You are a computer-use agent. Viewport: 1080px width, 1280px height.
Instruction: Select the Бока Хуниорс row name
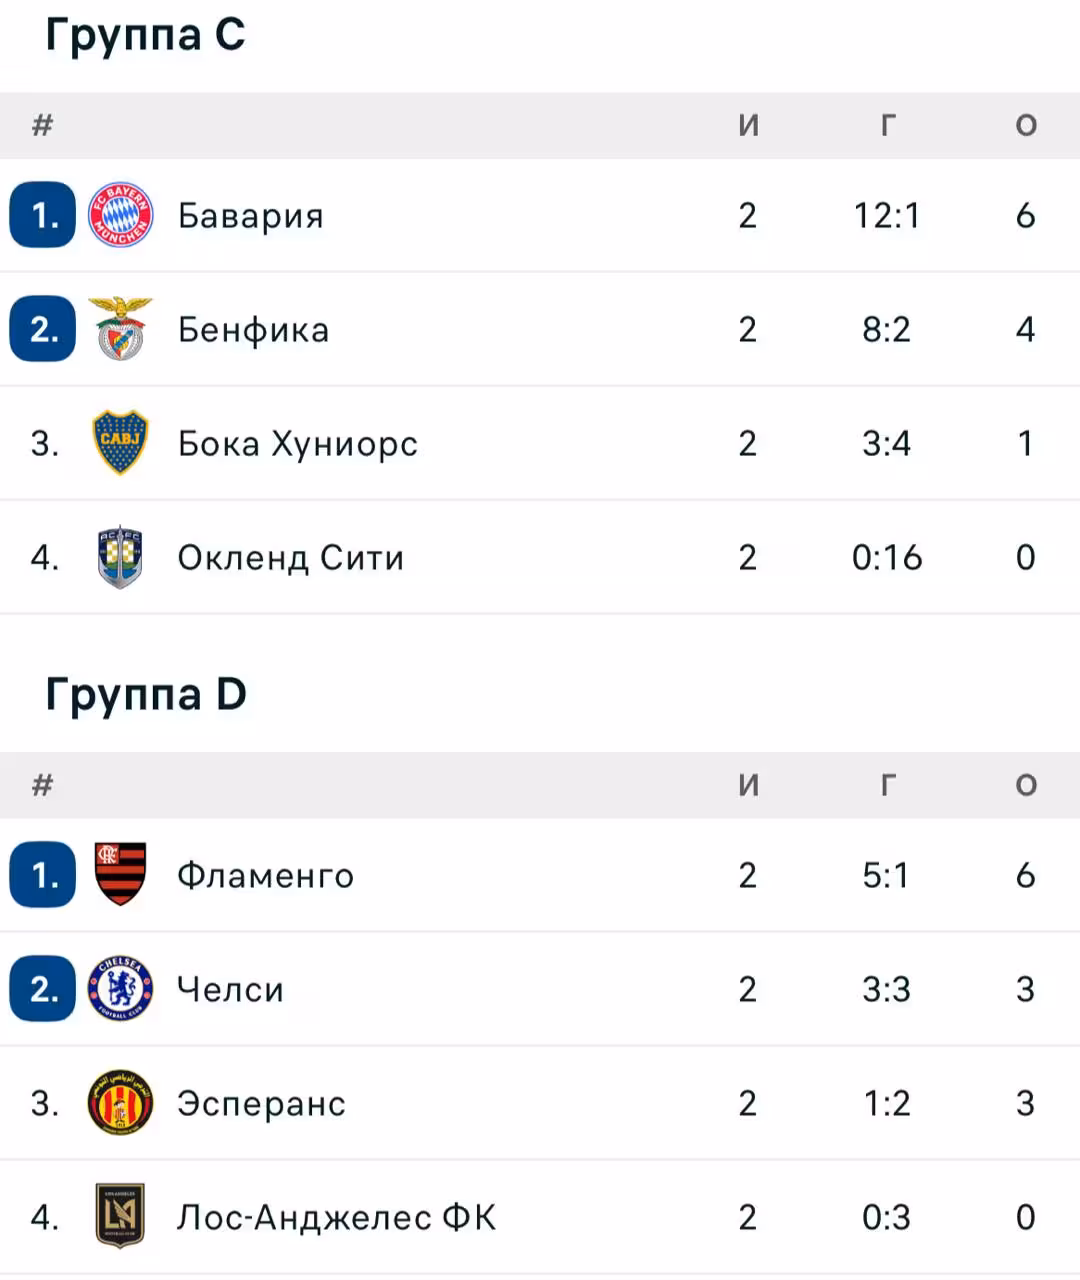[298, 444]
